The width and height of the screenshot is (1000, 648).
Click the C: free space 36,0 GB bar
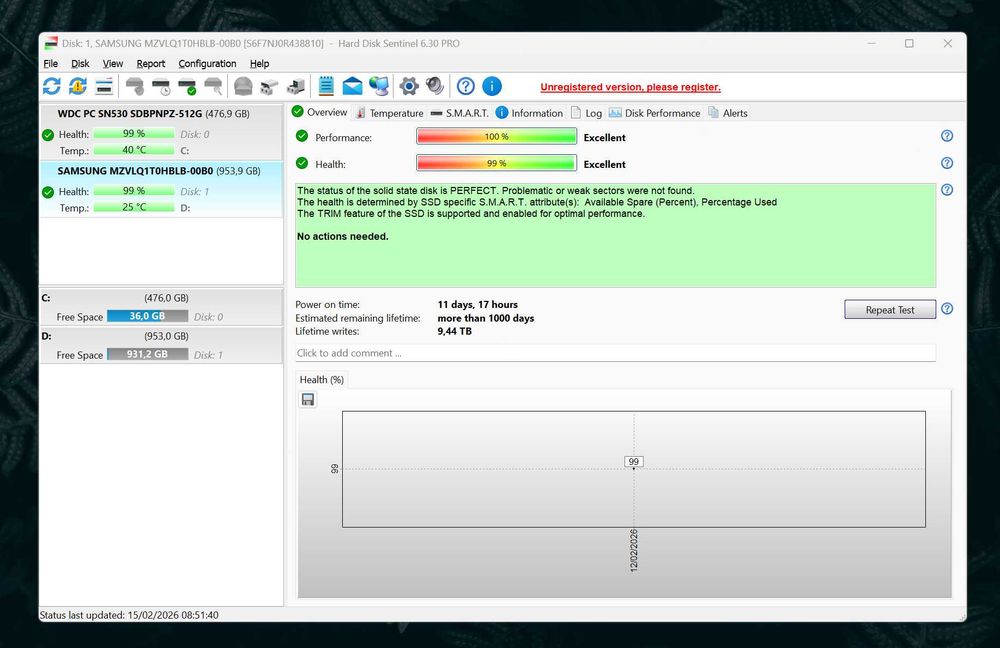[x=147, y=316]
